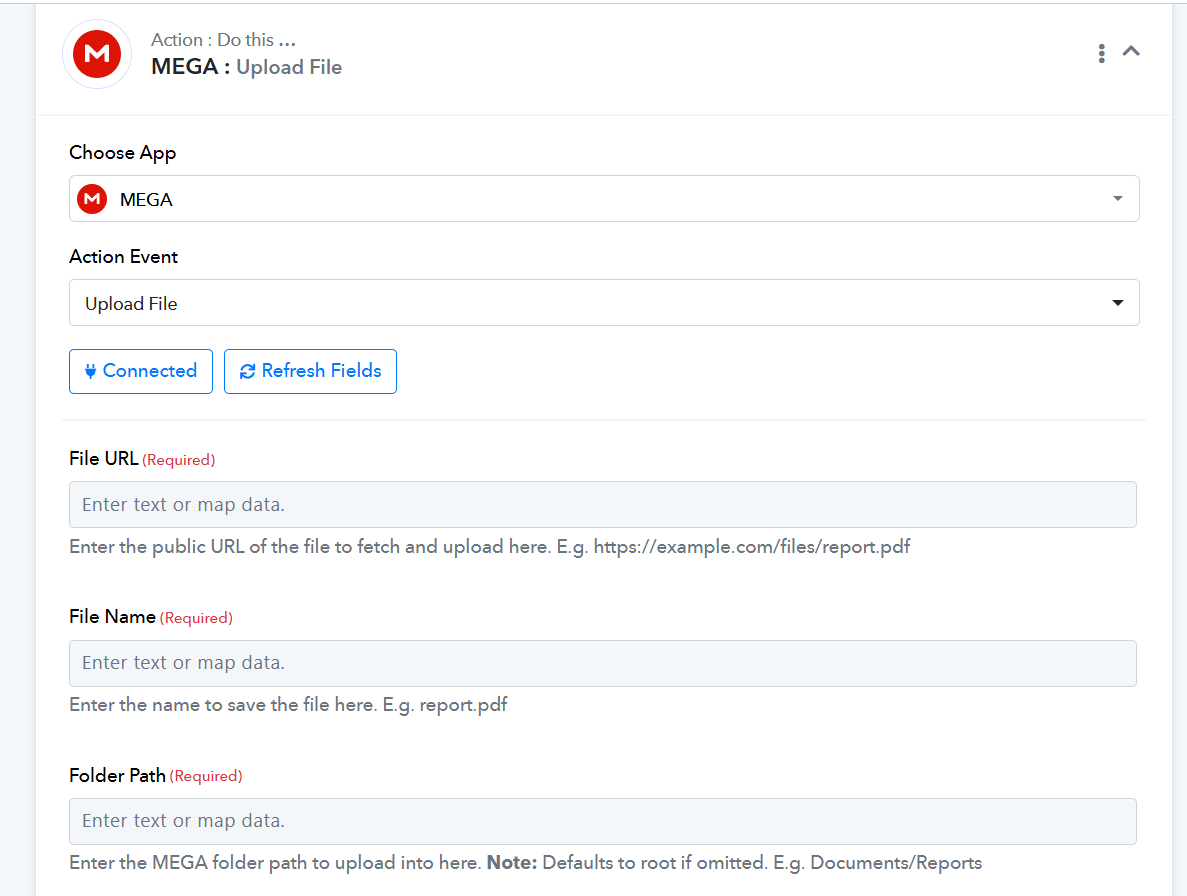Click the 'Folder Path' required label
Viewport: 1187px width, 896px height.
[x=156, y=776]
